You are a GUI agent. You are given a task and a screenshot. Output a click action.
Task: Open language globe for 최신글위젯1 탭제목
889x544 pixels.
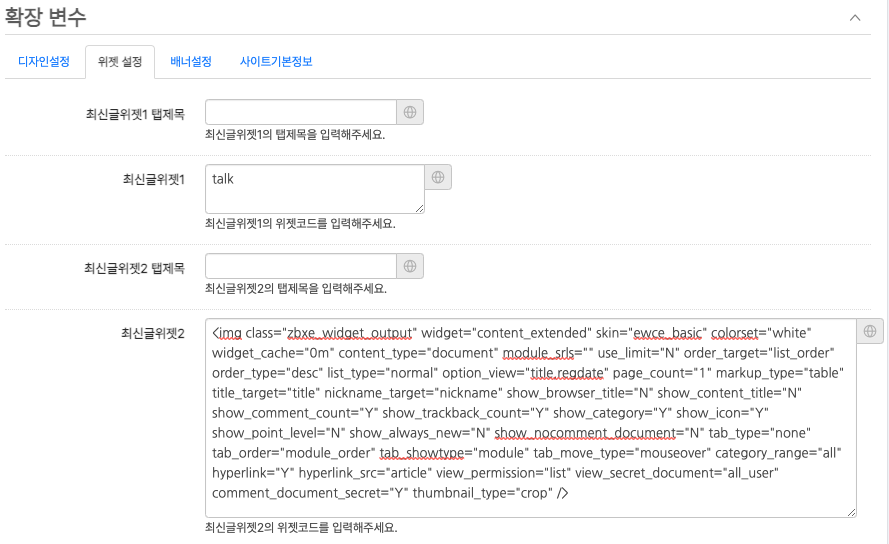tap(410, 112)
